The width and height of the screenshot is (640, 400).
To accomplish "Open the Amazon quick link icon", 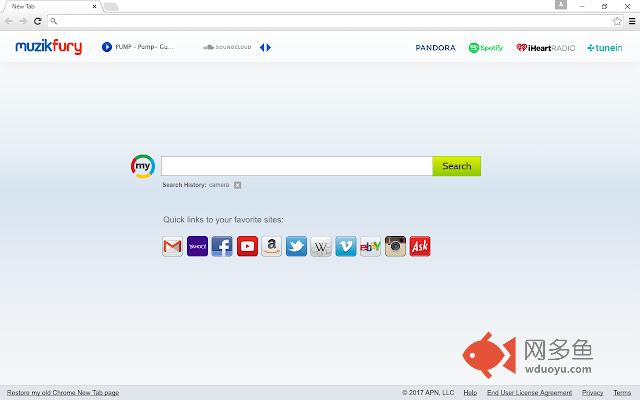I will (x=271, y=246).
